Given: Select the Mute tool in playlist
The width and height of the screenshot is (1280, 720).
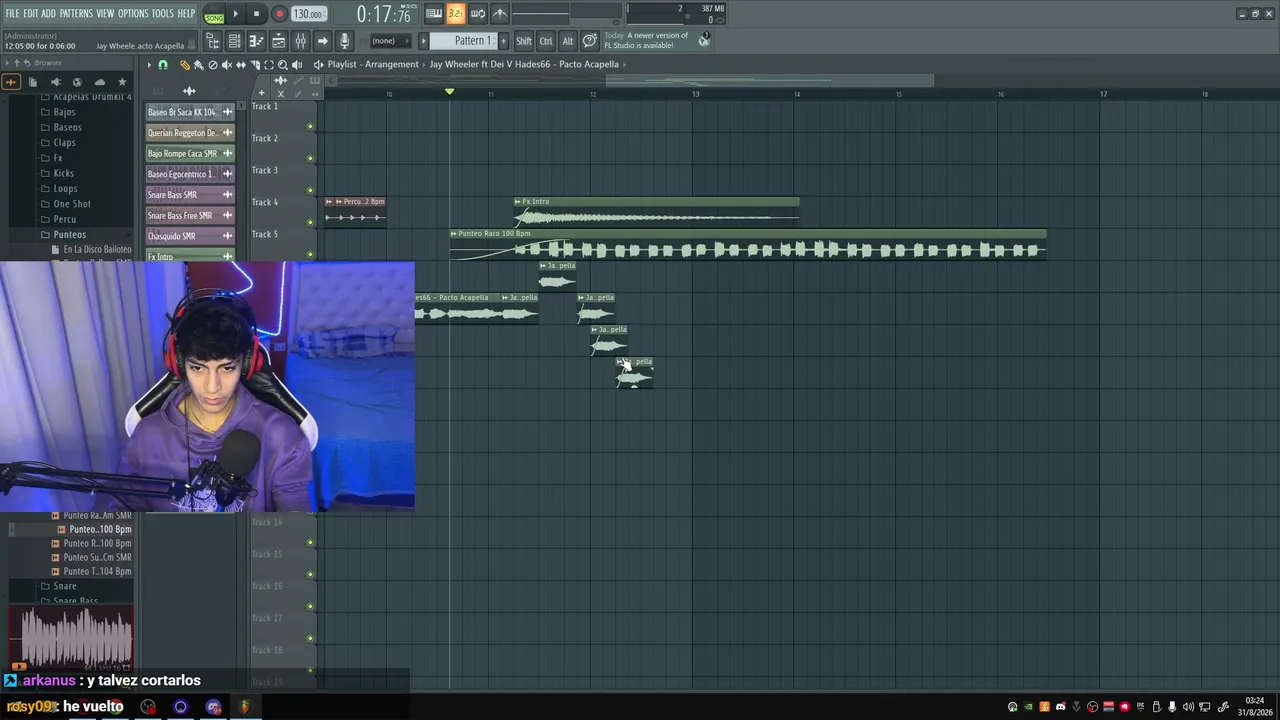Looking at the screenshot, I should click(226, 65).
